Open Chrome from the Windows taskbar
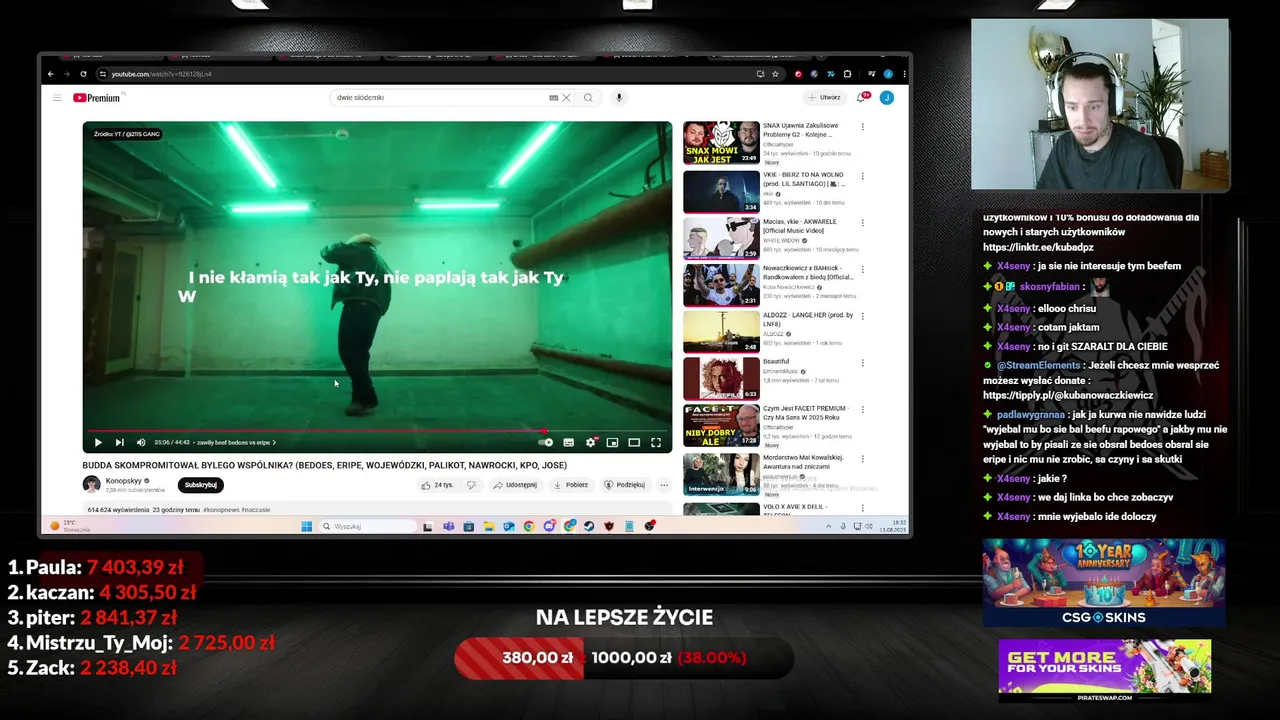1280x720 pixels. (529, 526)
